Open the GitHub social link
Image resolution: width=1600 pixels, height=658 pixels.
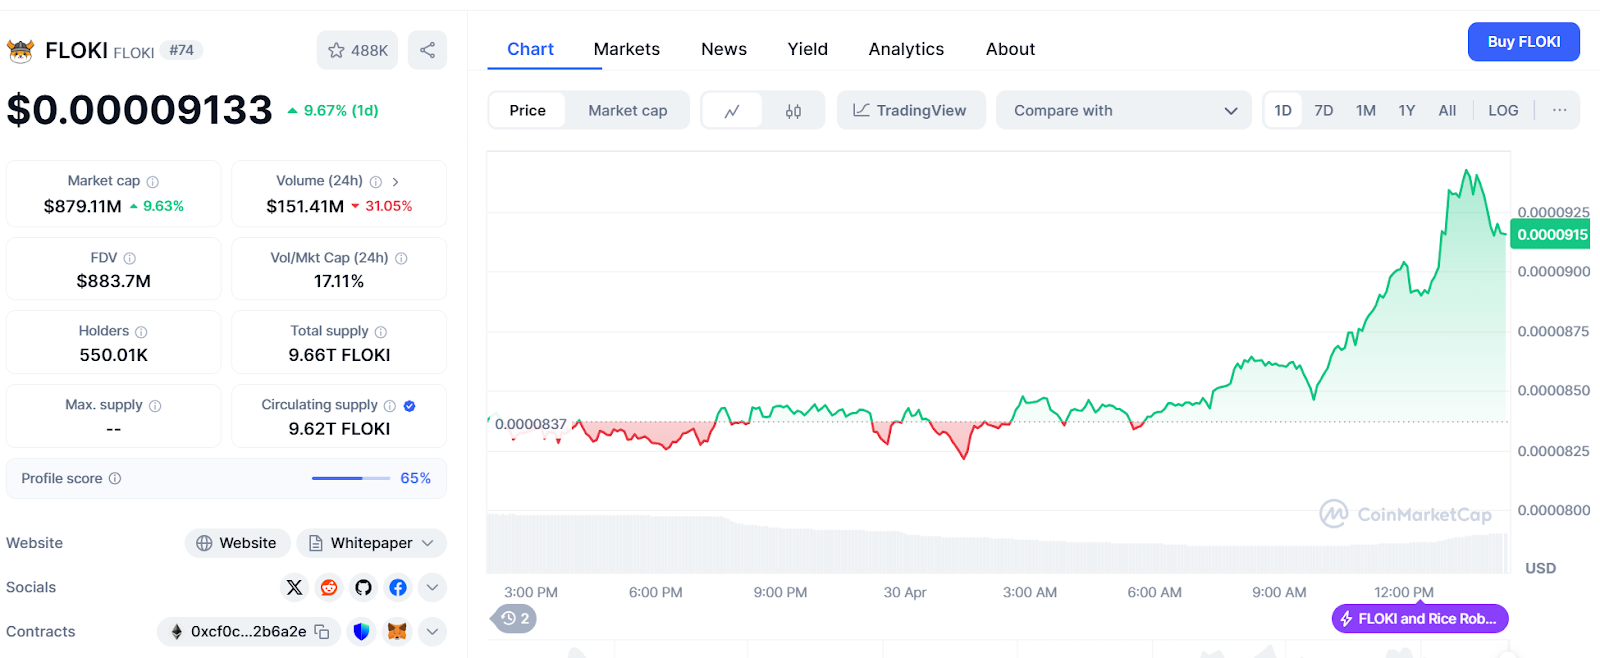tap(363, 587)
